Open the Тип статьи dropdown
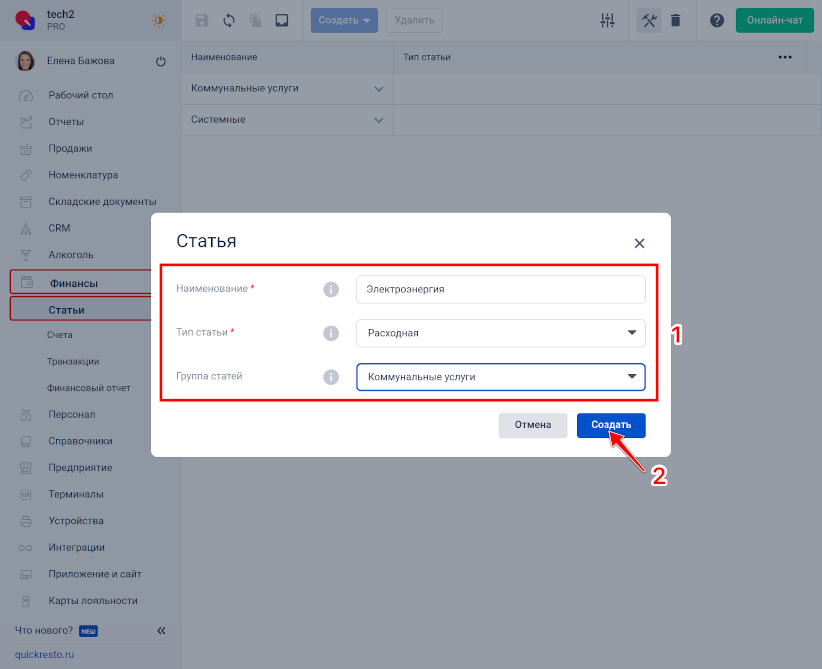 coord(501,333)
